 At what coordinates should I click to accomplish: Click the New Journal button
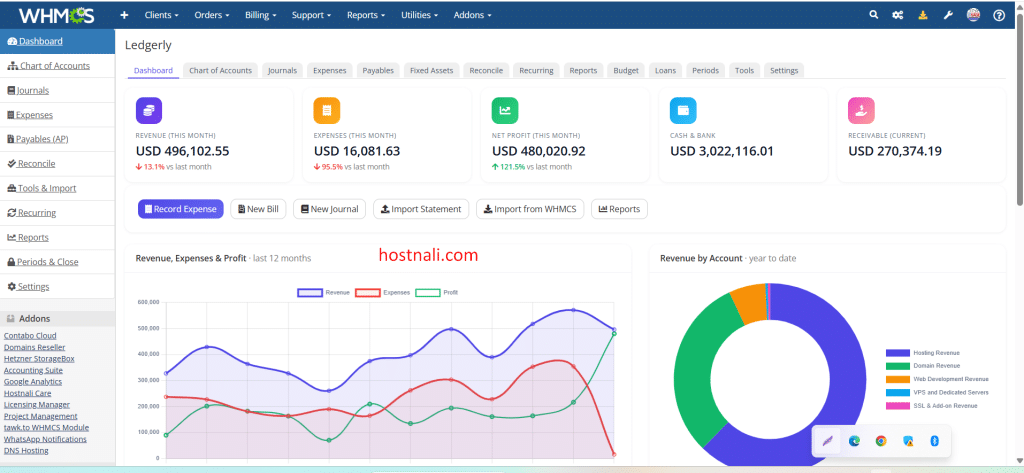[330, 209]
